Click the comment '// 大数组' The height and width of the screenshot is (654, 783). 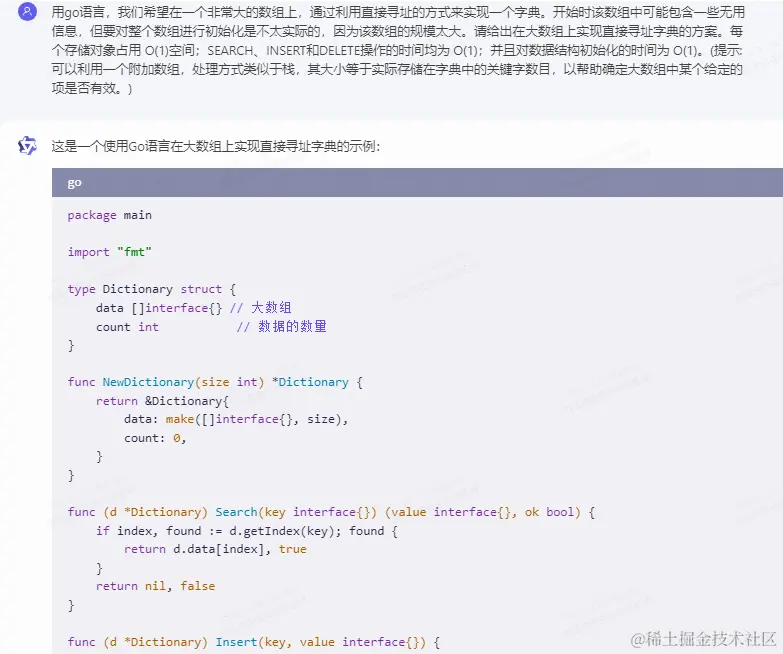261,308
